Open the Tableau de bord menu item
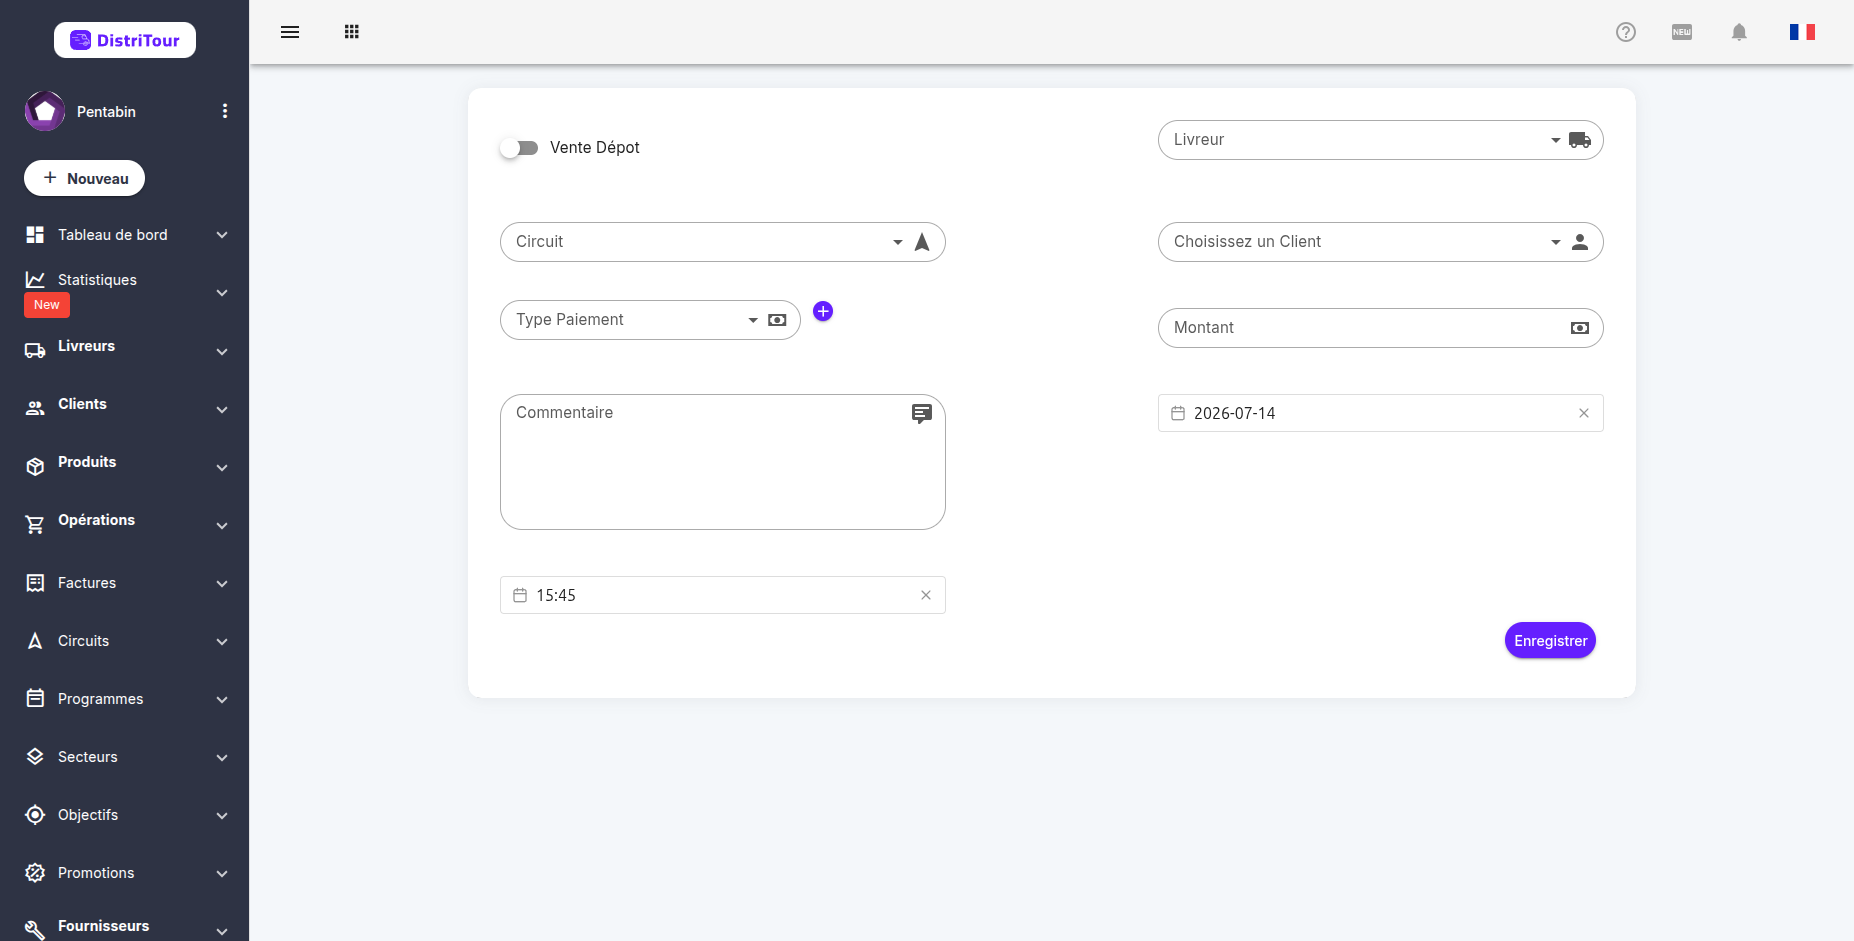 [124, 235]
